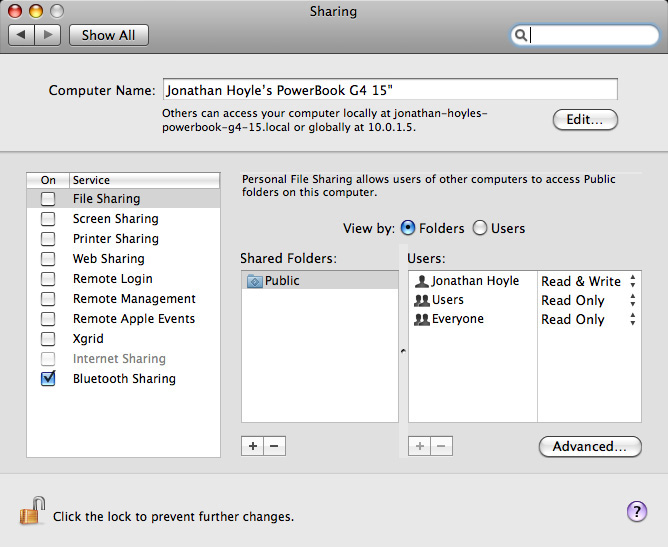This screenshot has width=668, height=547.
Task: Remove shared folder with minus button
Action: 274,446
